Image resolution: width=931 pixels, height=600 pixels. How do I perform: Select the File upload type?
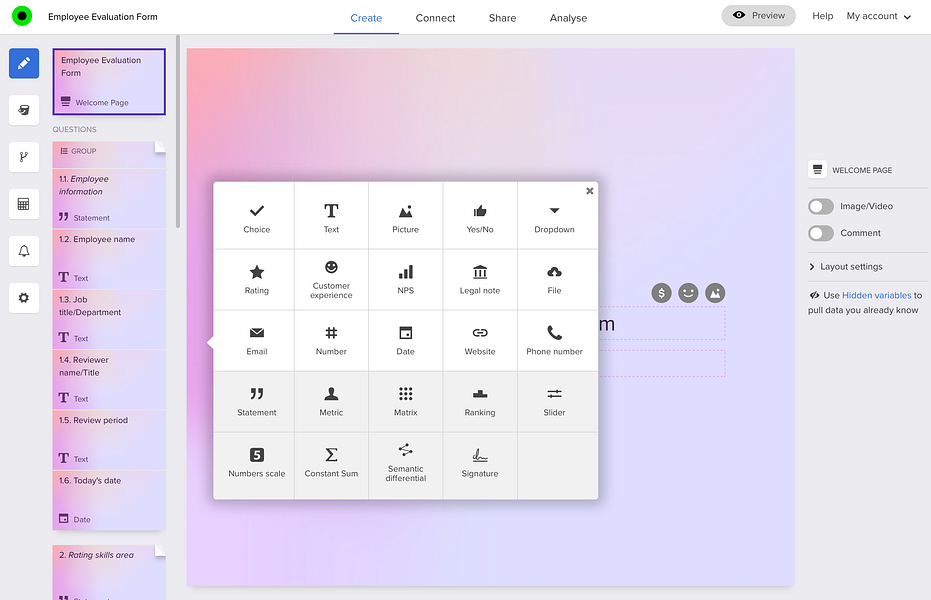pyautogui.click(x=554, y=280)
